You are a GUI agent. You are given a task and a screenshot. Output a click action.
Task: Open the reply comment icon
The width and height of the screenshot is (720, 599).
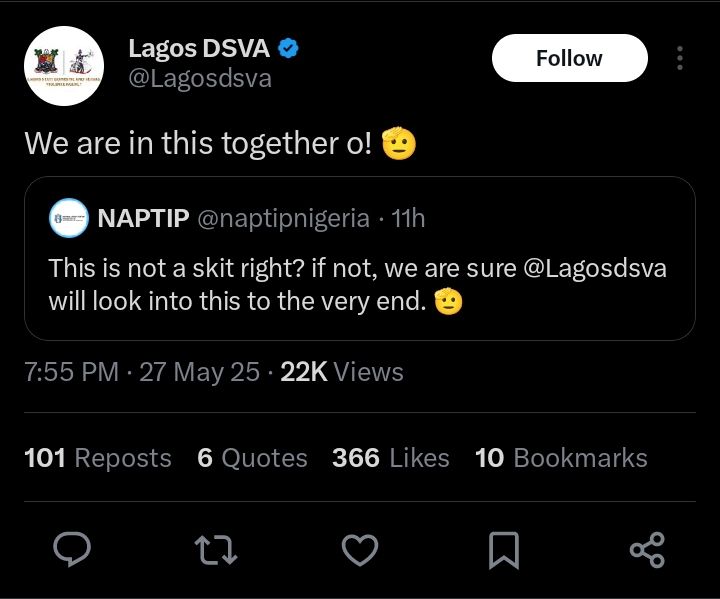[x=72, y=549]
